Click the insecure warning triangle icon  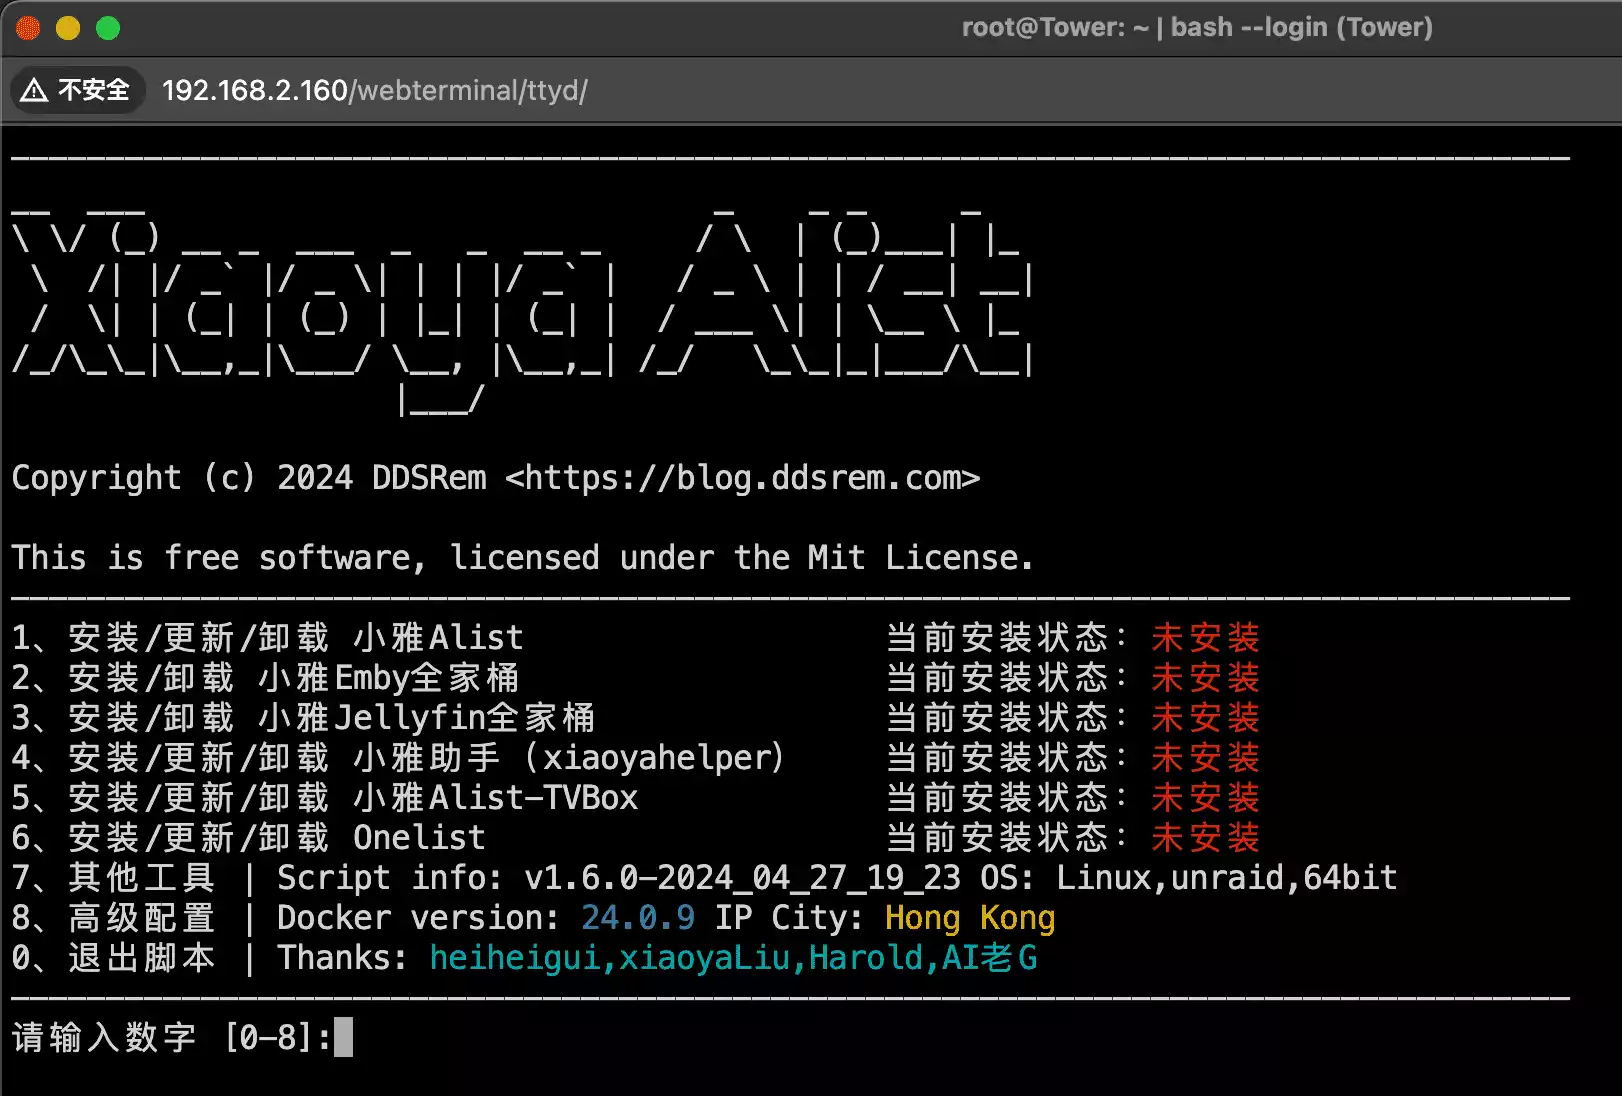34,91
